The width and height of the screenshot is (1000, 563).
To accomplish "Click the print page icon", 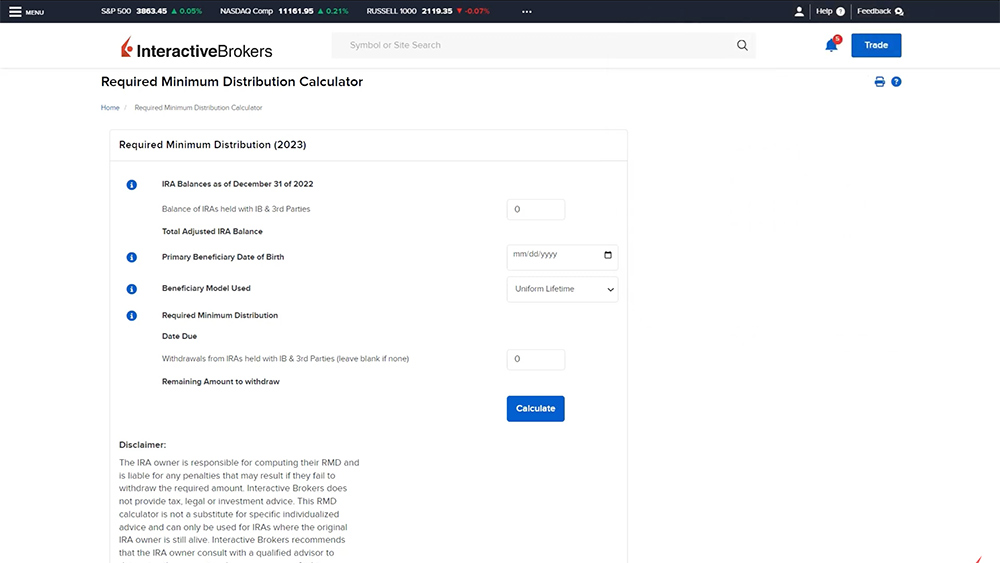I will [x=880, y=82].
